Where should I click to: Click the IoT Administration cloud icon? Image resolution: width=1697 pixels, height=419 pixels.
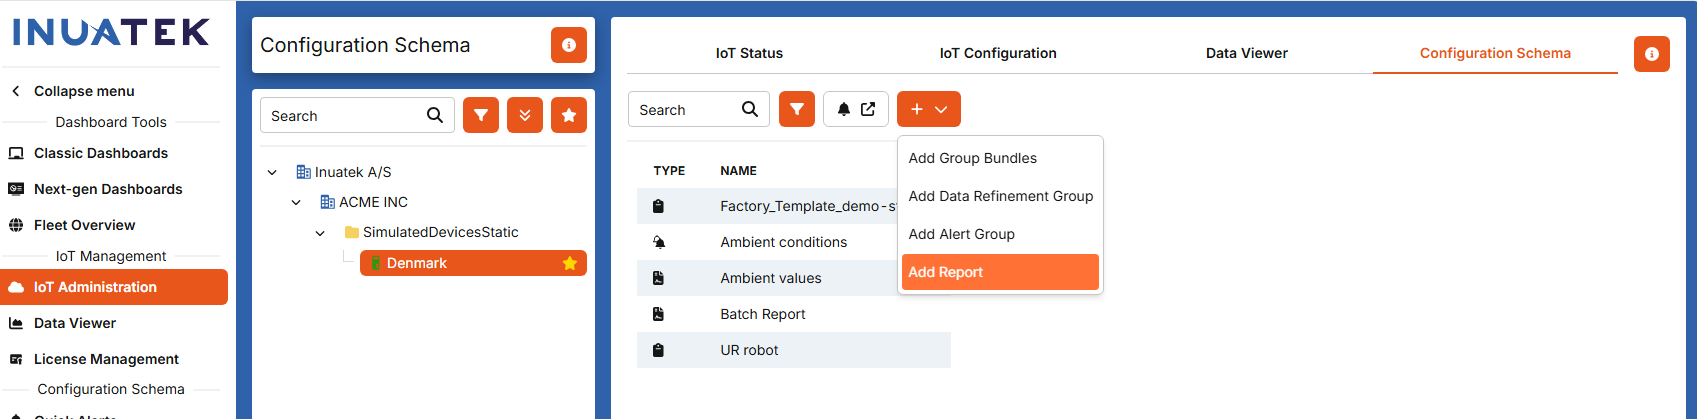tap(16, 287)
